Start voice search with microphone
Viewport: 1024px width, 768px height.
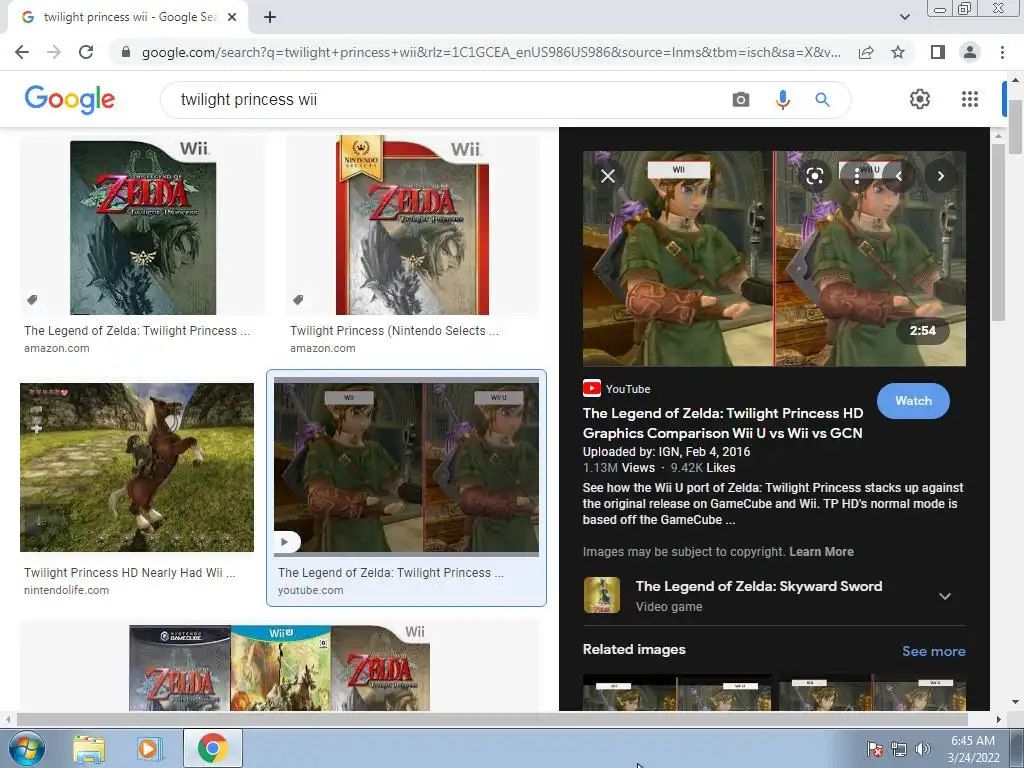(x=782, y=100)
